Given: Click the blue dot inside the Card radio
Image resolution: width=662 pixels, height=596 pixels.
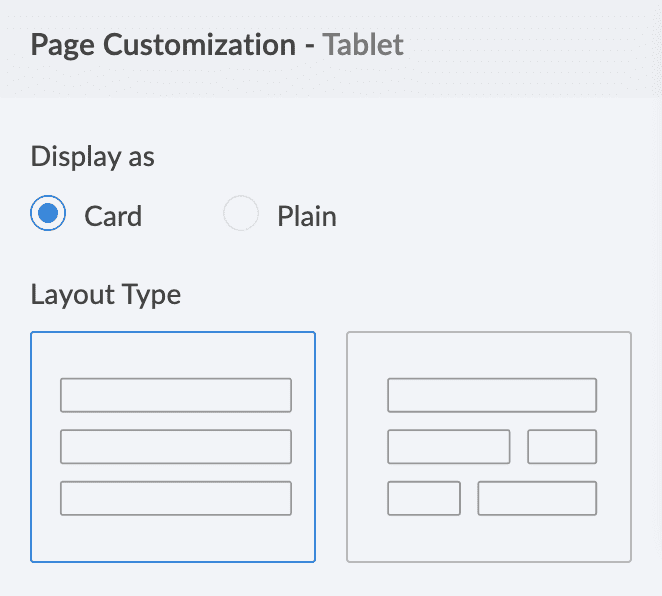Looking at the screenshot, I should [49, 214].
